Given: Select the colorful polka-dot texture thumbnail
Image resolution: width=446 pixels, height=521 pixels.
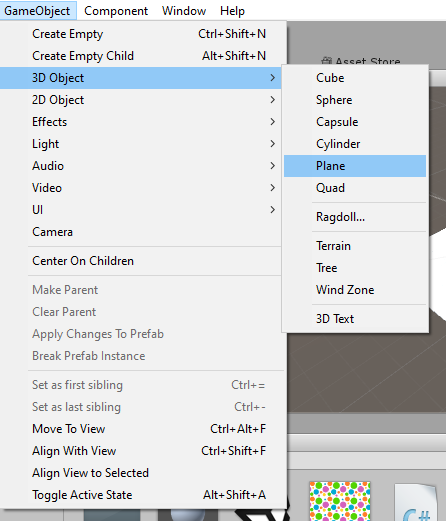Looking at the screenshot, I should 340,501.
